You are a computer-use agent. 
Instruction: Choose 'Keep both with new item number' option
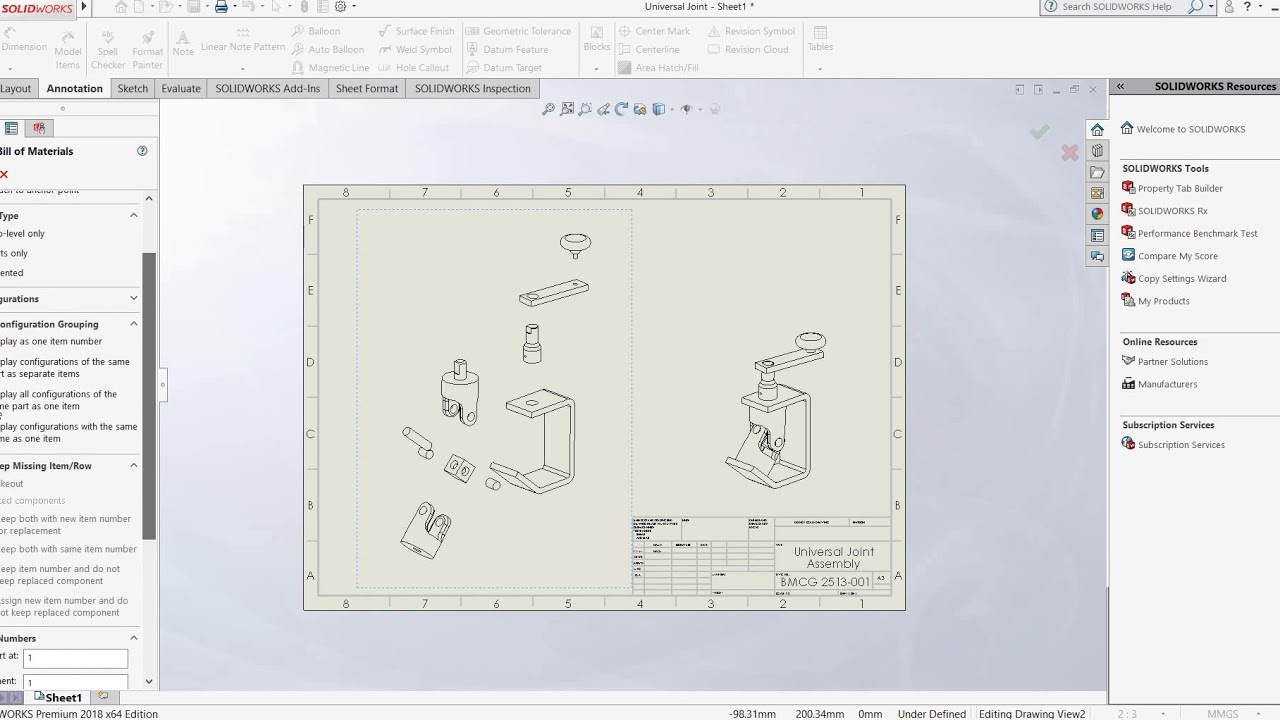65,525
